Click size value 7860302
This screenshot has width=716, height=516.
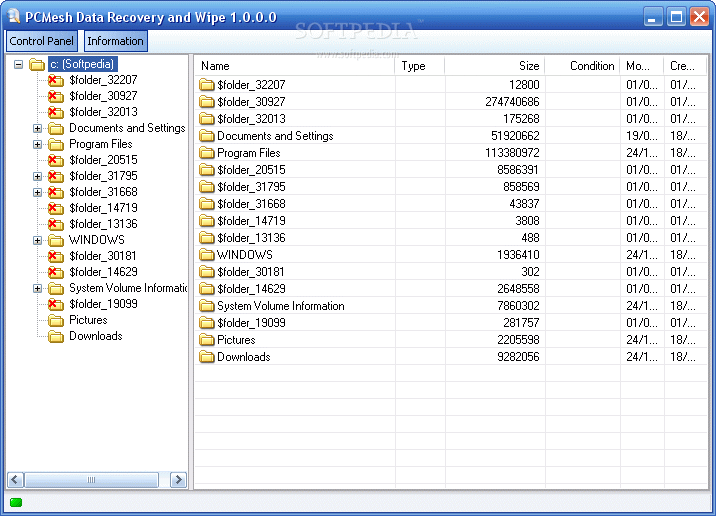(x=518, y=306)
